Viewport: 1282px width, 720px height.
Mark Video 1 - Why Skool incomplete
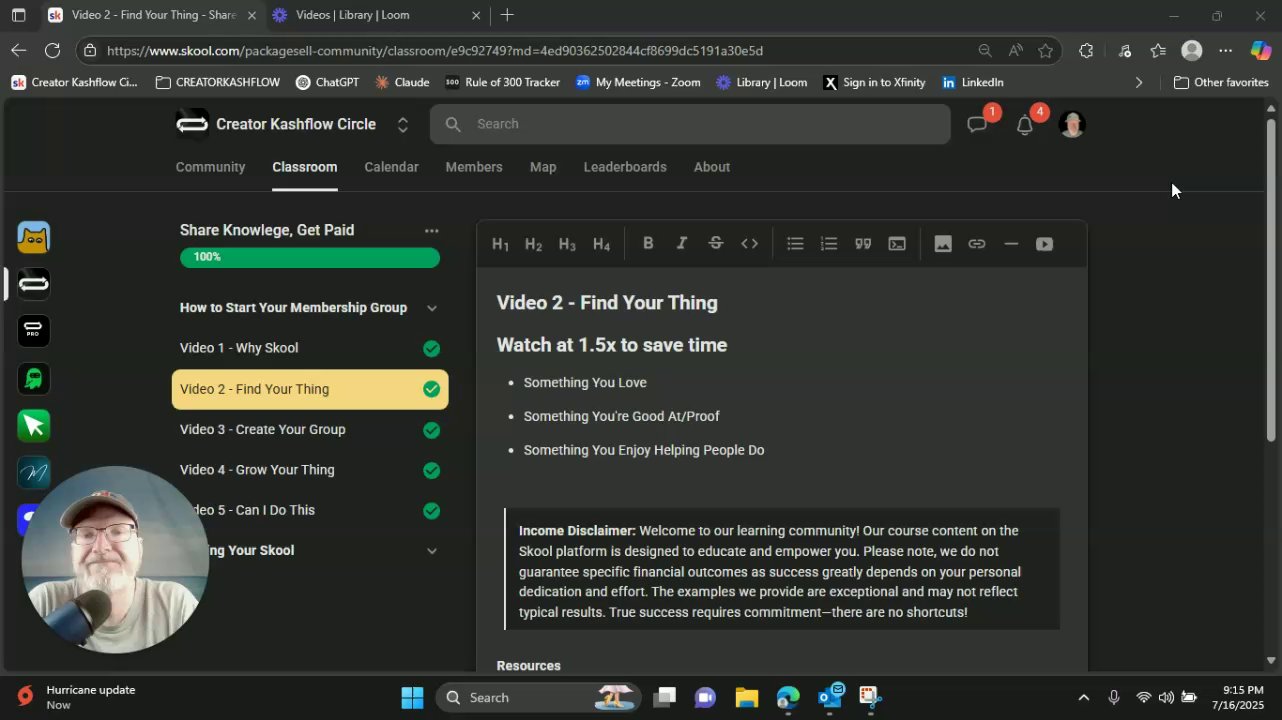[431, 348]
